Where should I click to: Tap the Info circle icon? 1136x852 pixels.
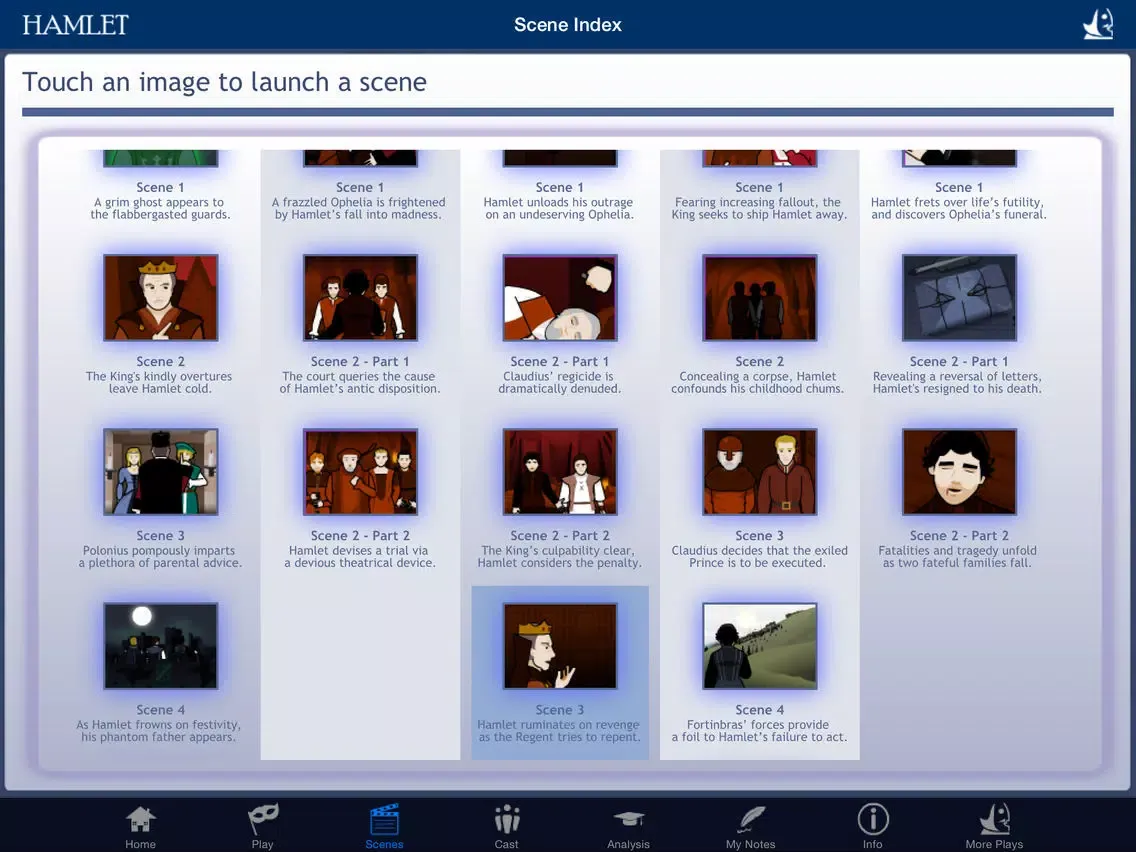tap(873, 819)
